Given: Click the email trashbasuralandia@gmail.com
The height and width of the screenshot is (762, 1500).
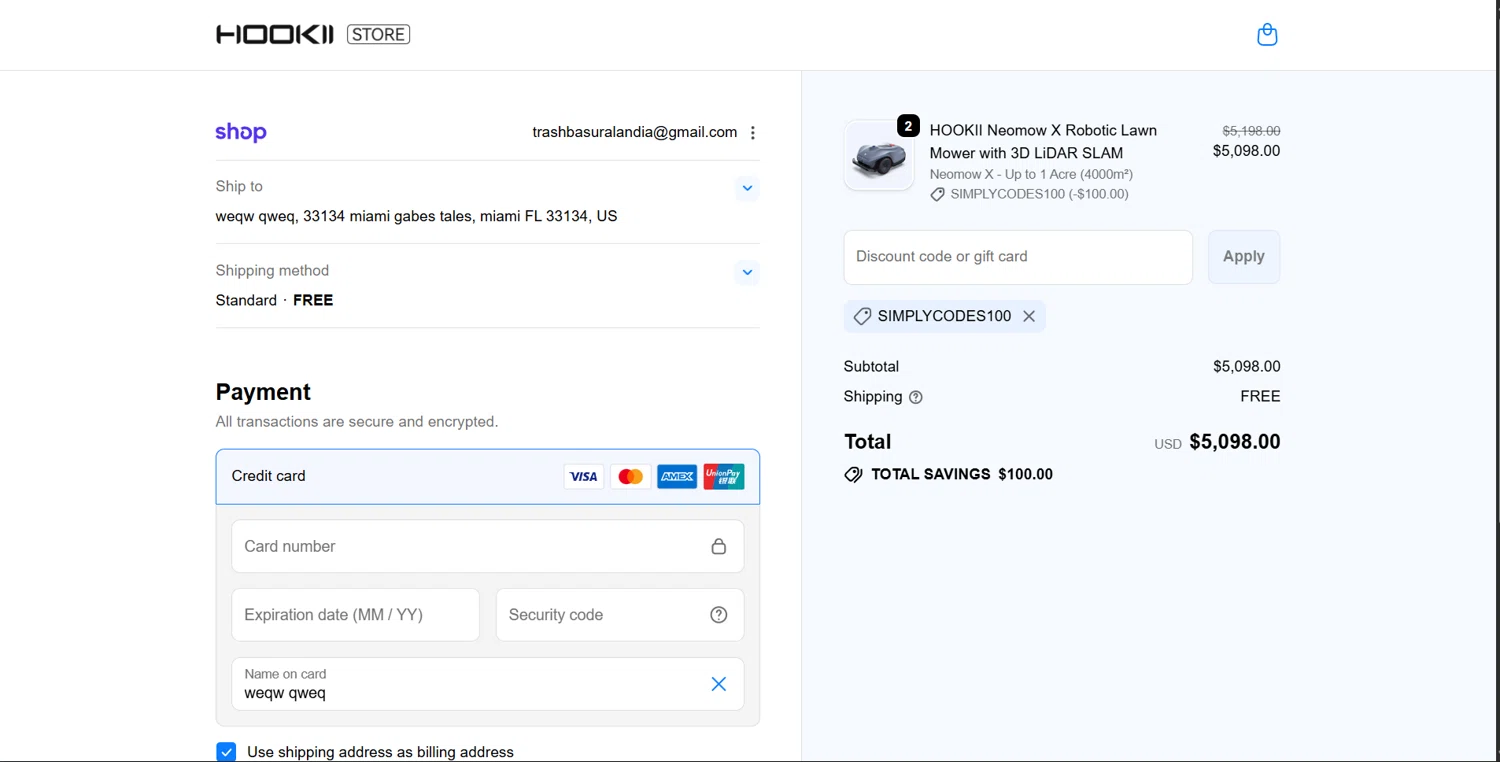Looking at the screenshot, I should click(x=635, y=132).
